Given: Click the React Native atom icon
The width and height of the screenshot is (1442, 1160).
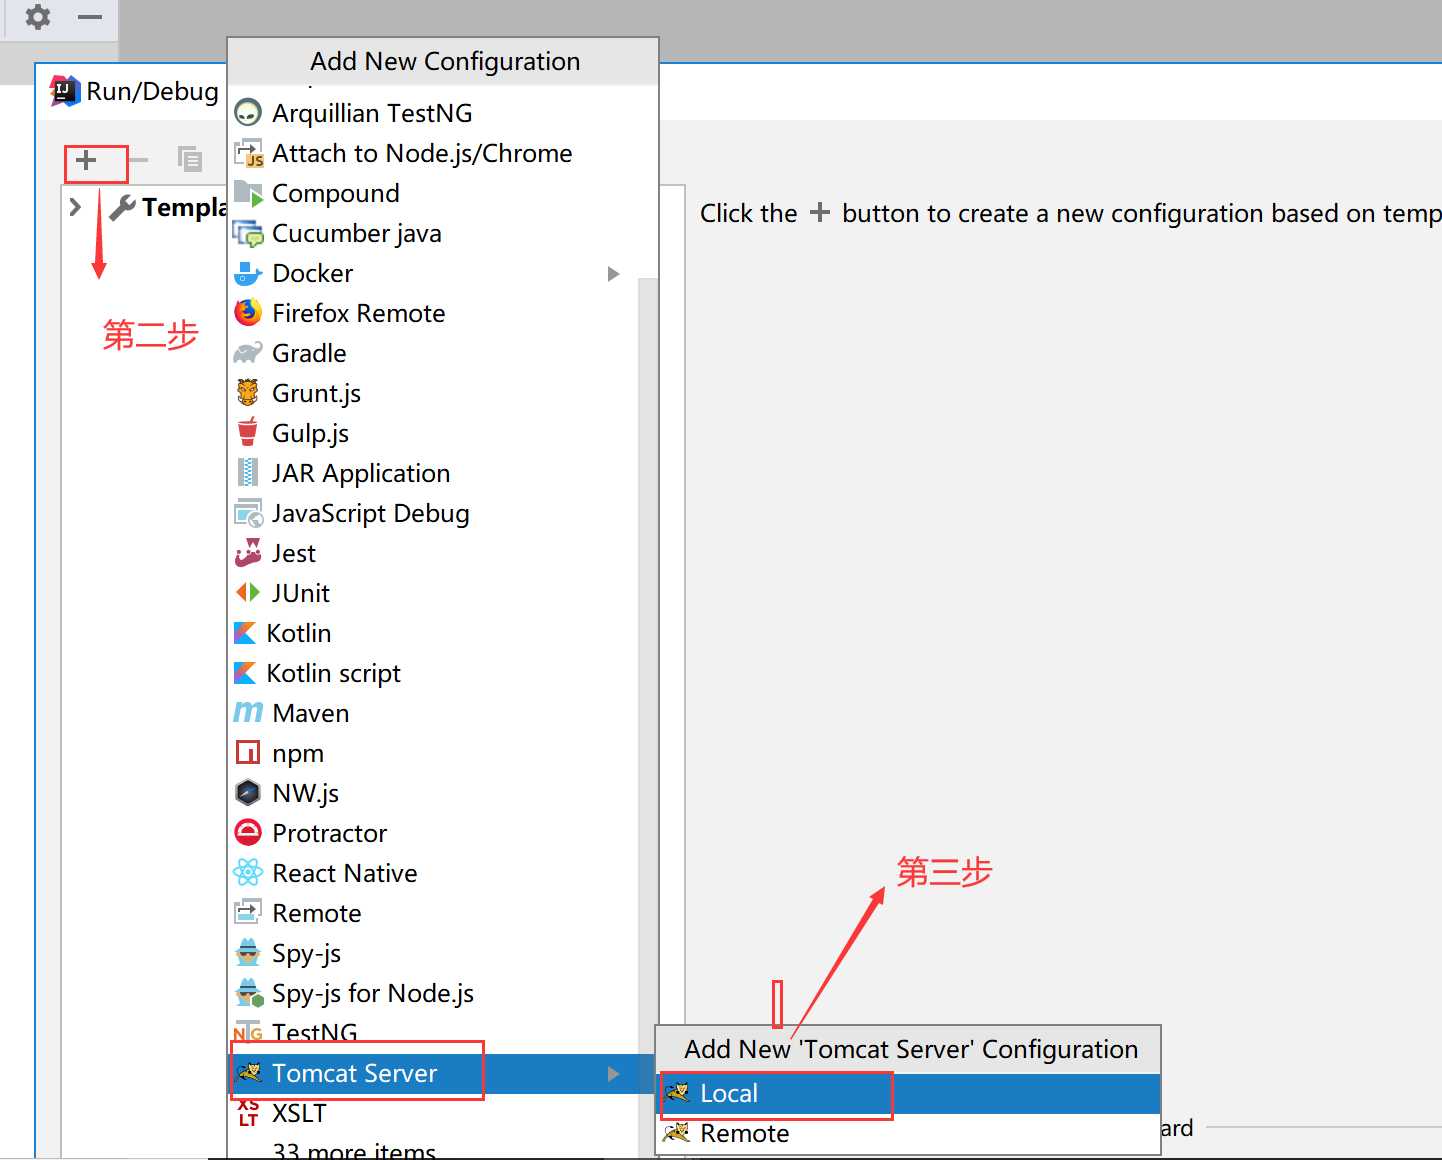Looking at the screenshot, I should [x=248, y=873].
